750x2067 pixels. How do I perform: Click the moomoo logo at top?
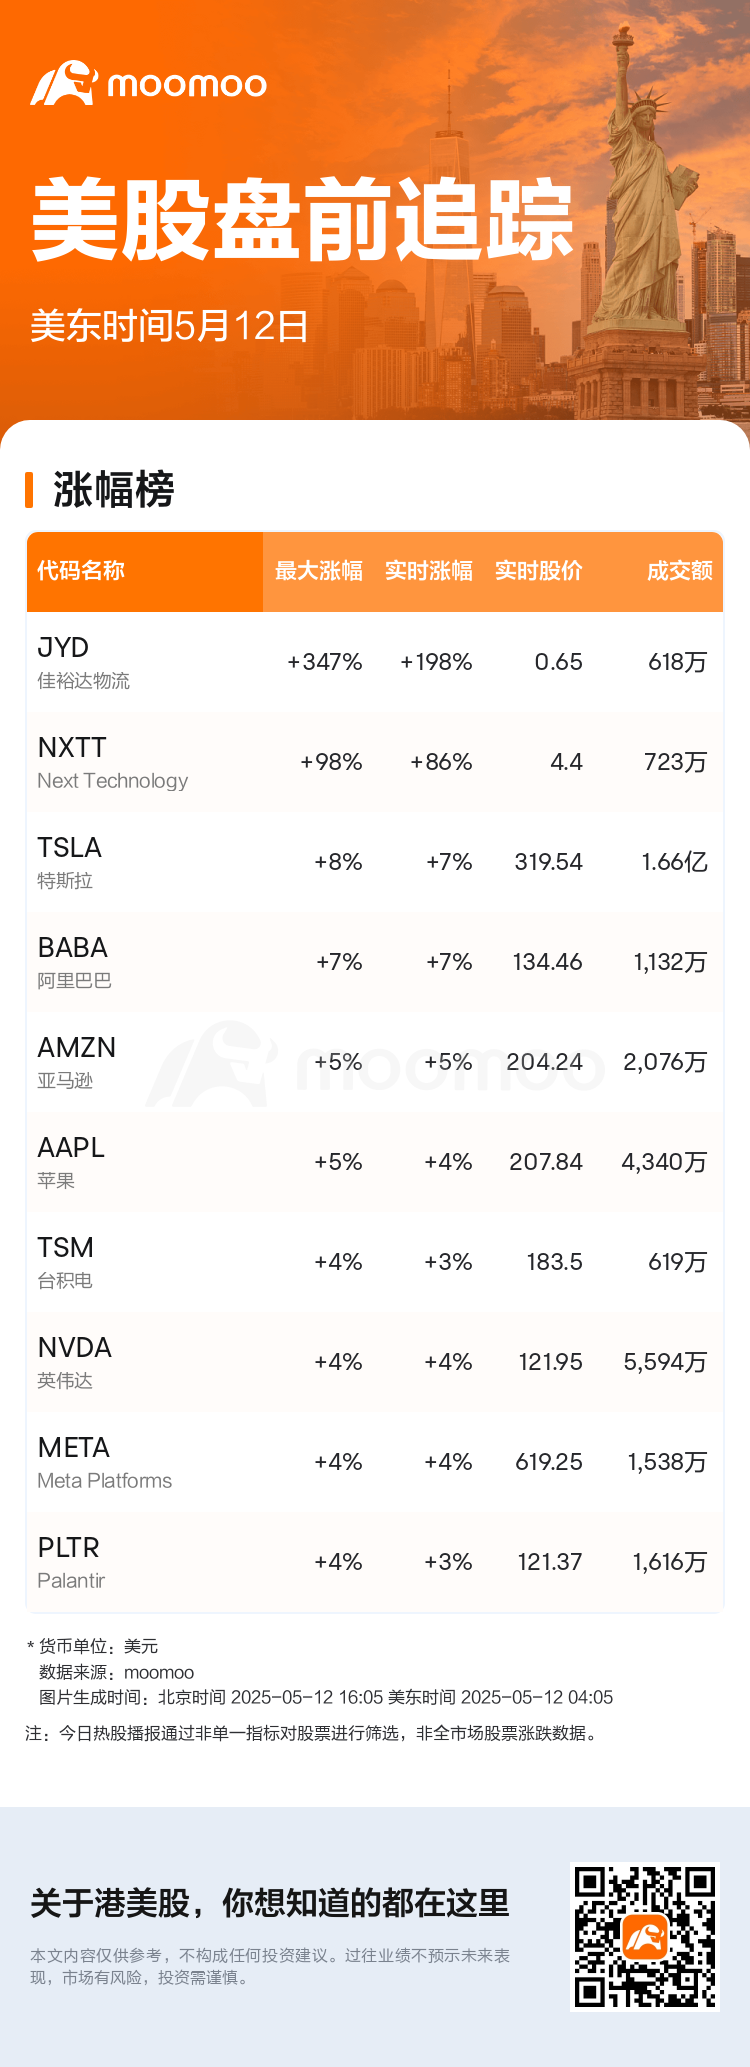click(148, 83)
